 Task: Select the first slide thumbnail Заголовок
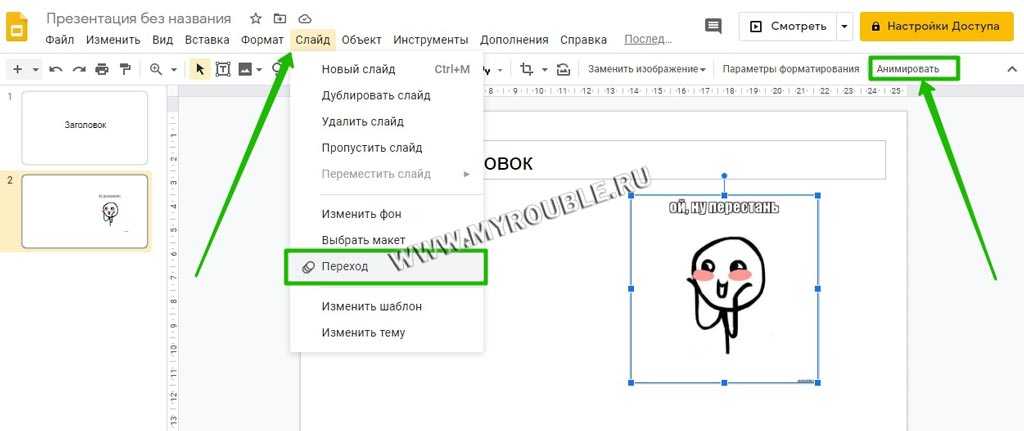84,127
